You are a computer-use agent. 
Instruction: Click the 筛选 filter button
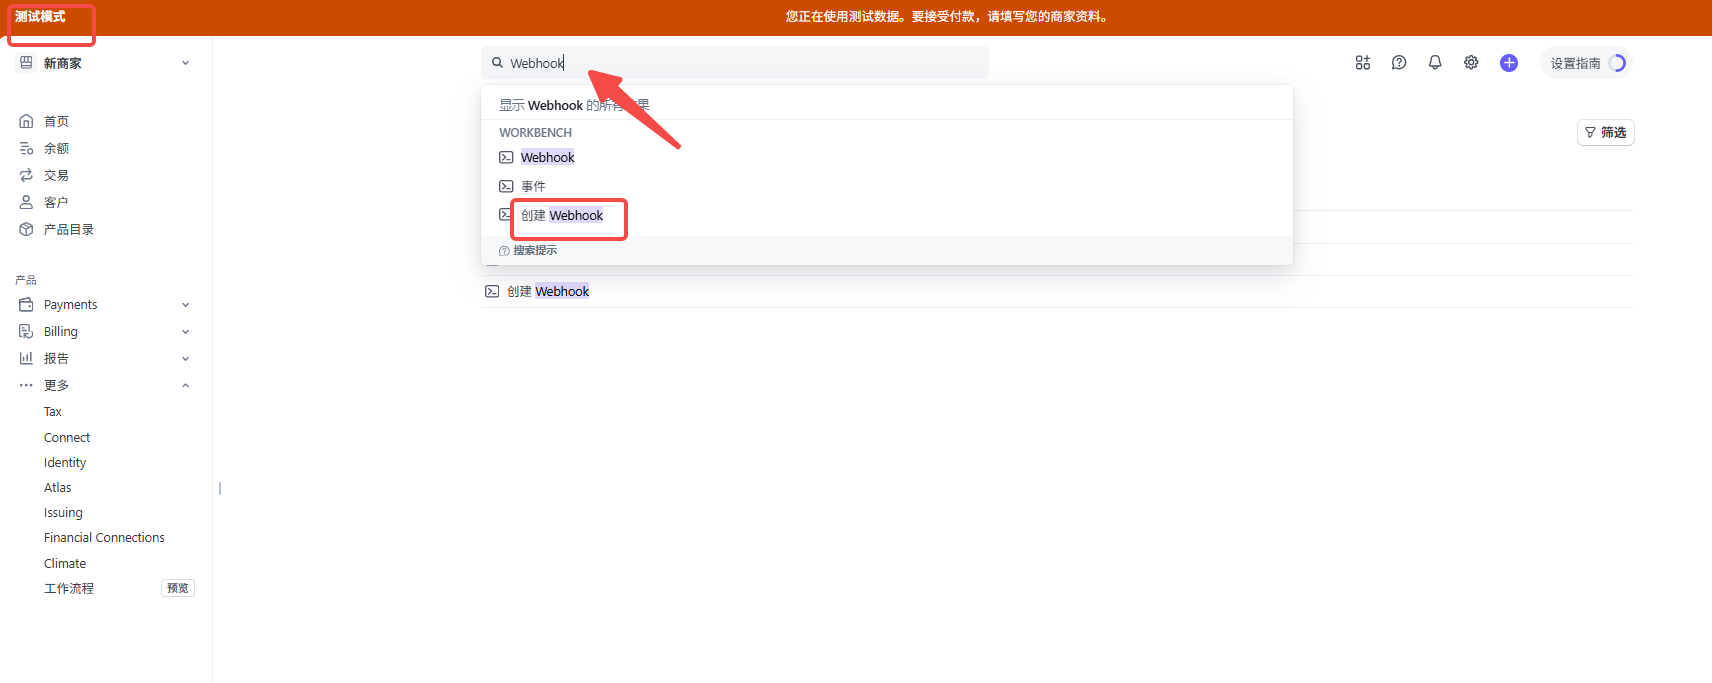click(1605, 133)
